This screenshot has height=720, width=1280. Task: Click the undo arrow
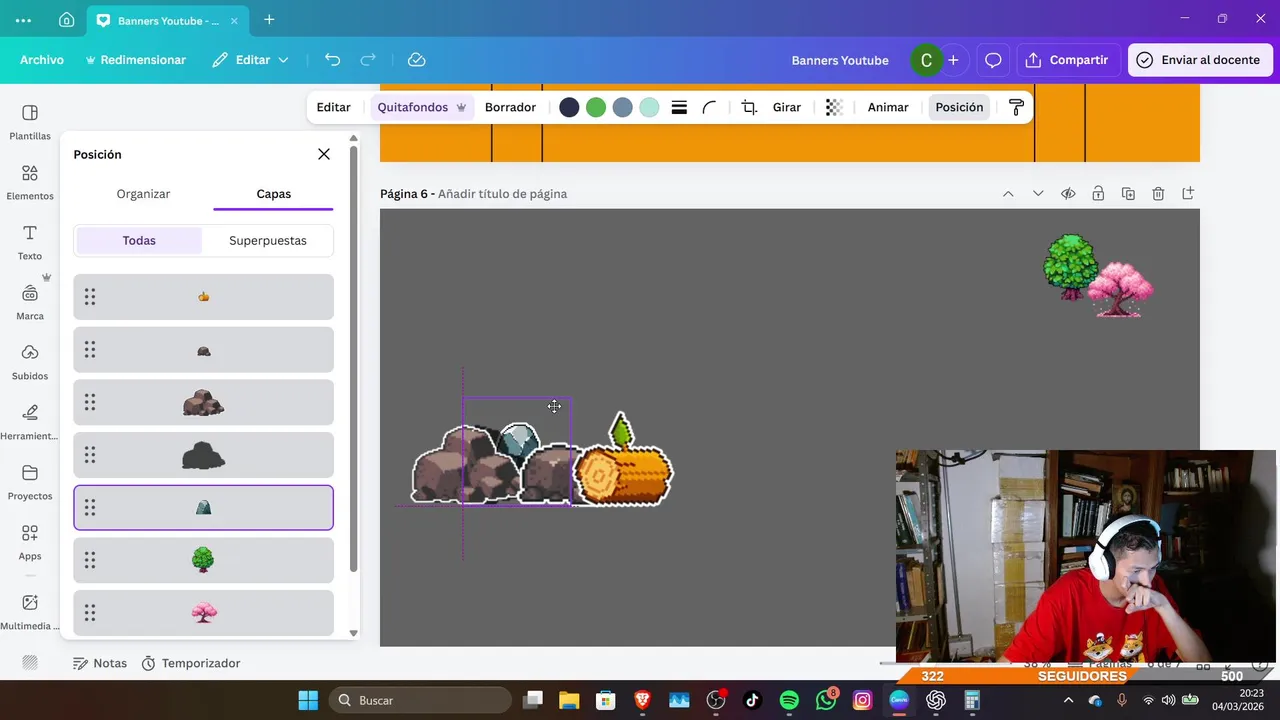coord(333,60)
